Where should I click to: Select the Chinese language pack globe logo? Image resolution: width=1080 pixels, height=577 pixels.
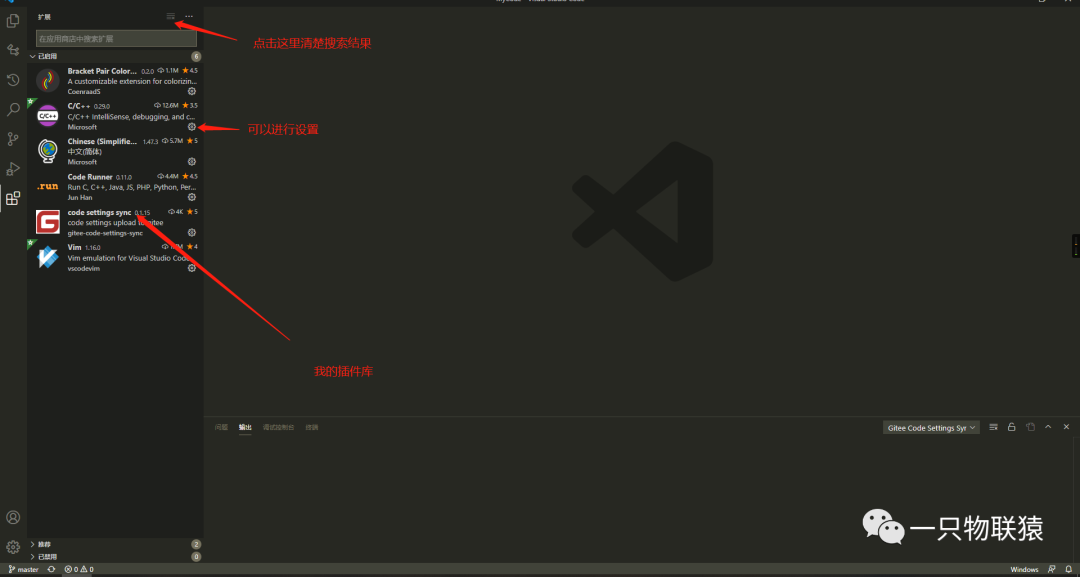click(x=48, y=151)
